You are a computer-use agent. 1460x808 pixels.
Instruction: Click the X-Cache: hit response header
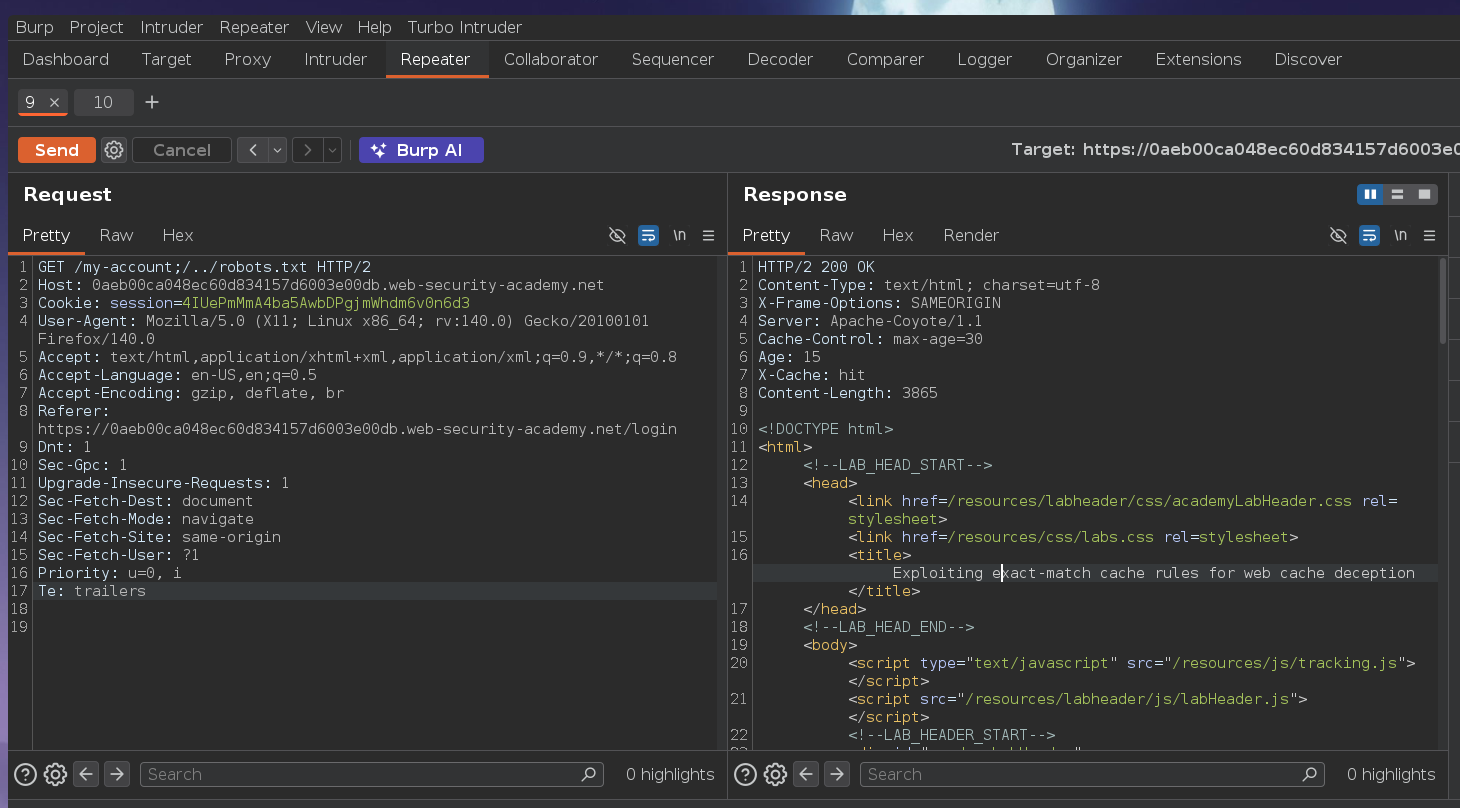pyautogui.click(x=812, y=375)
